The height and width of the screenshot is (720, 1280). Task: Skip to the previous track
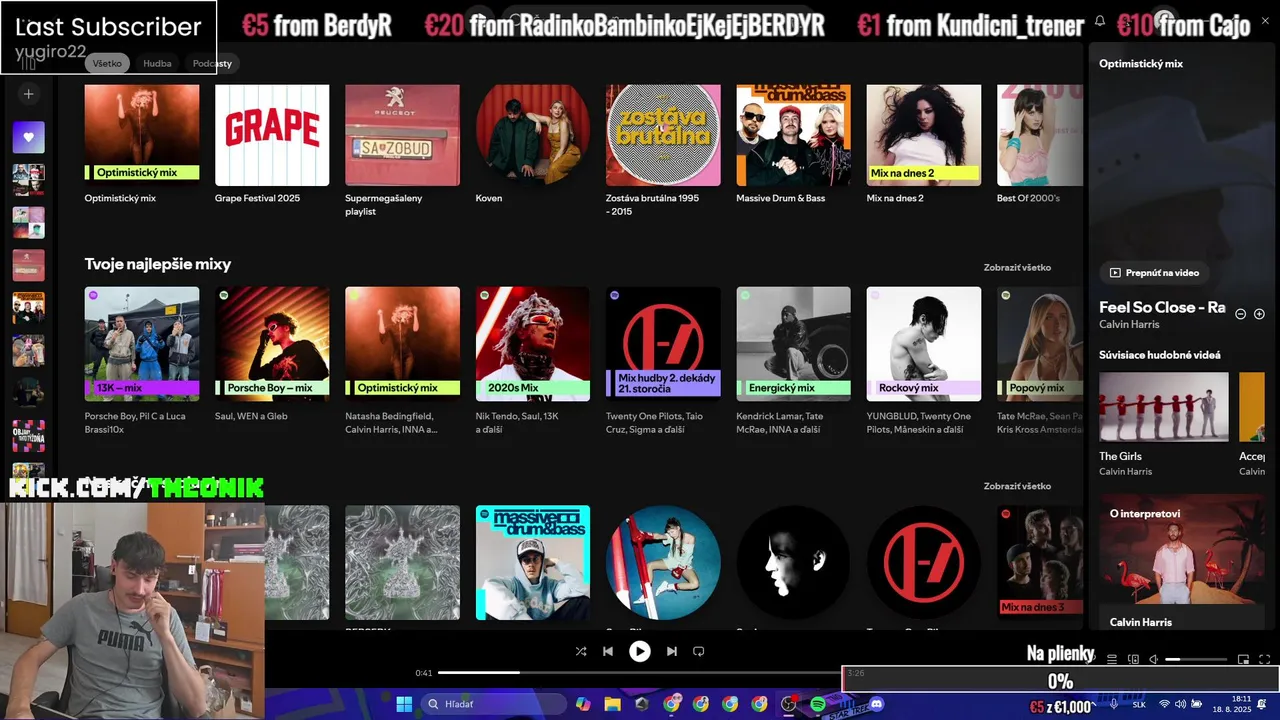(x=608, y=651)
